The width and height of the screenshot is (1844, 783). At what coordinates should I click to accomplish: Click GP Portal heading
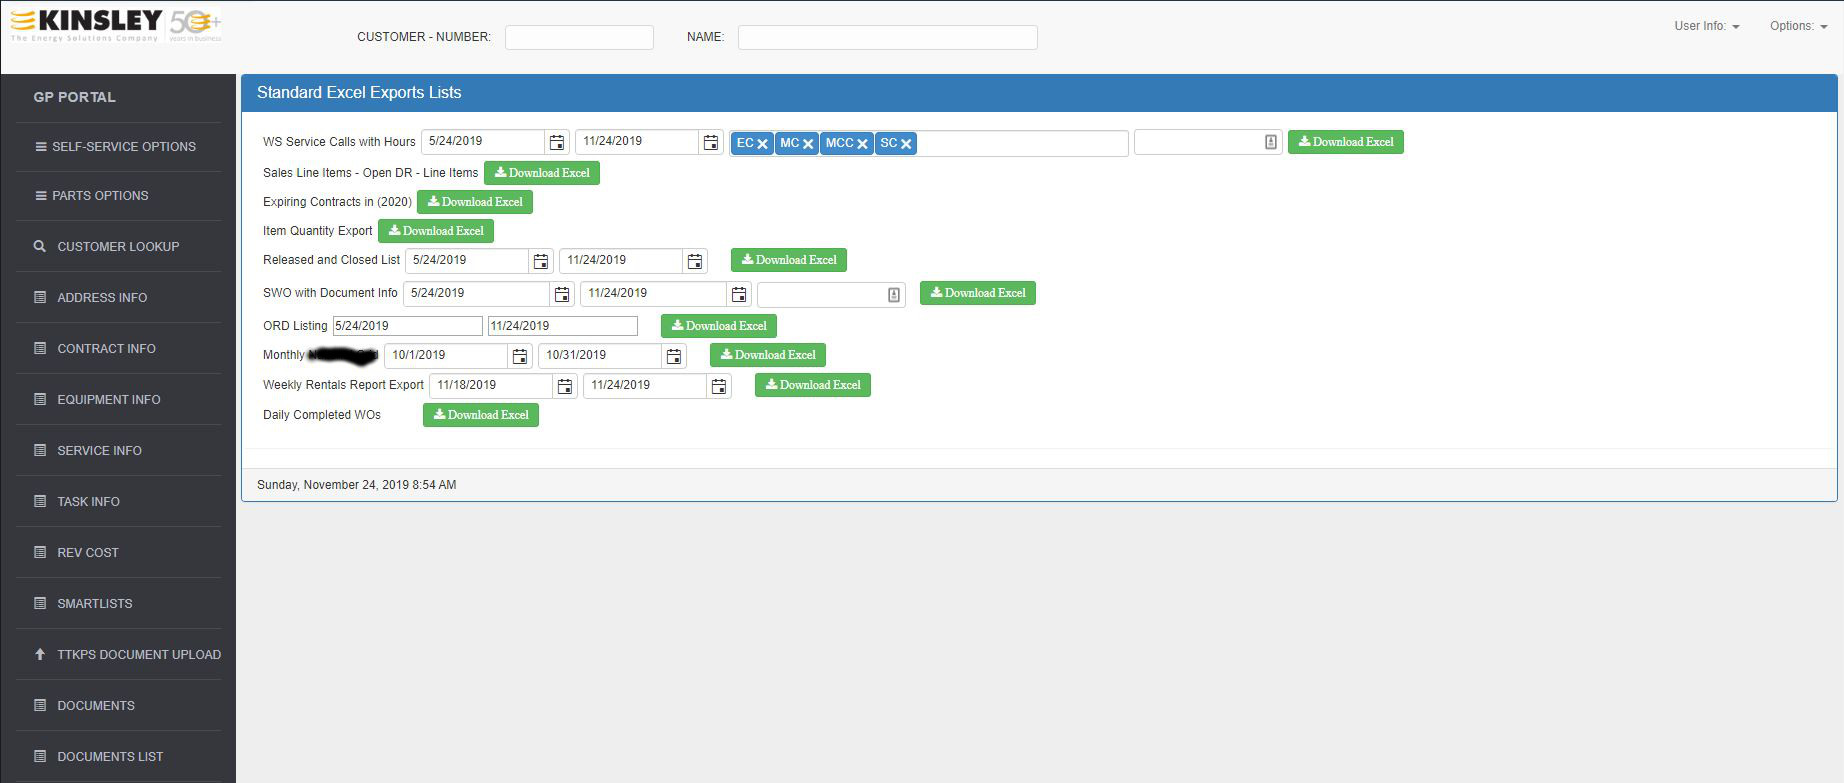point(74,97)
